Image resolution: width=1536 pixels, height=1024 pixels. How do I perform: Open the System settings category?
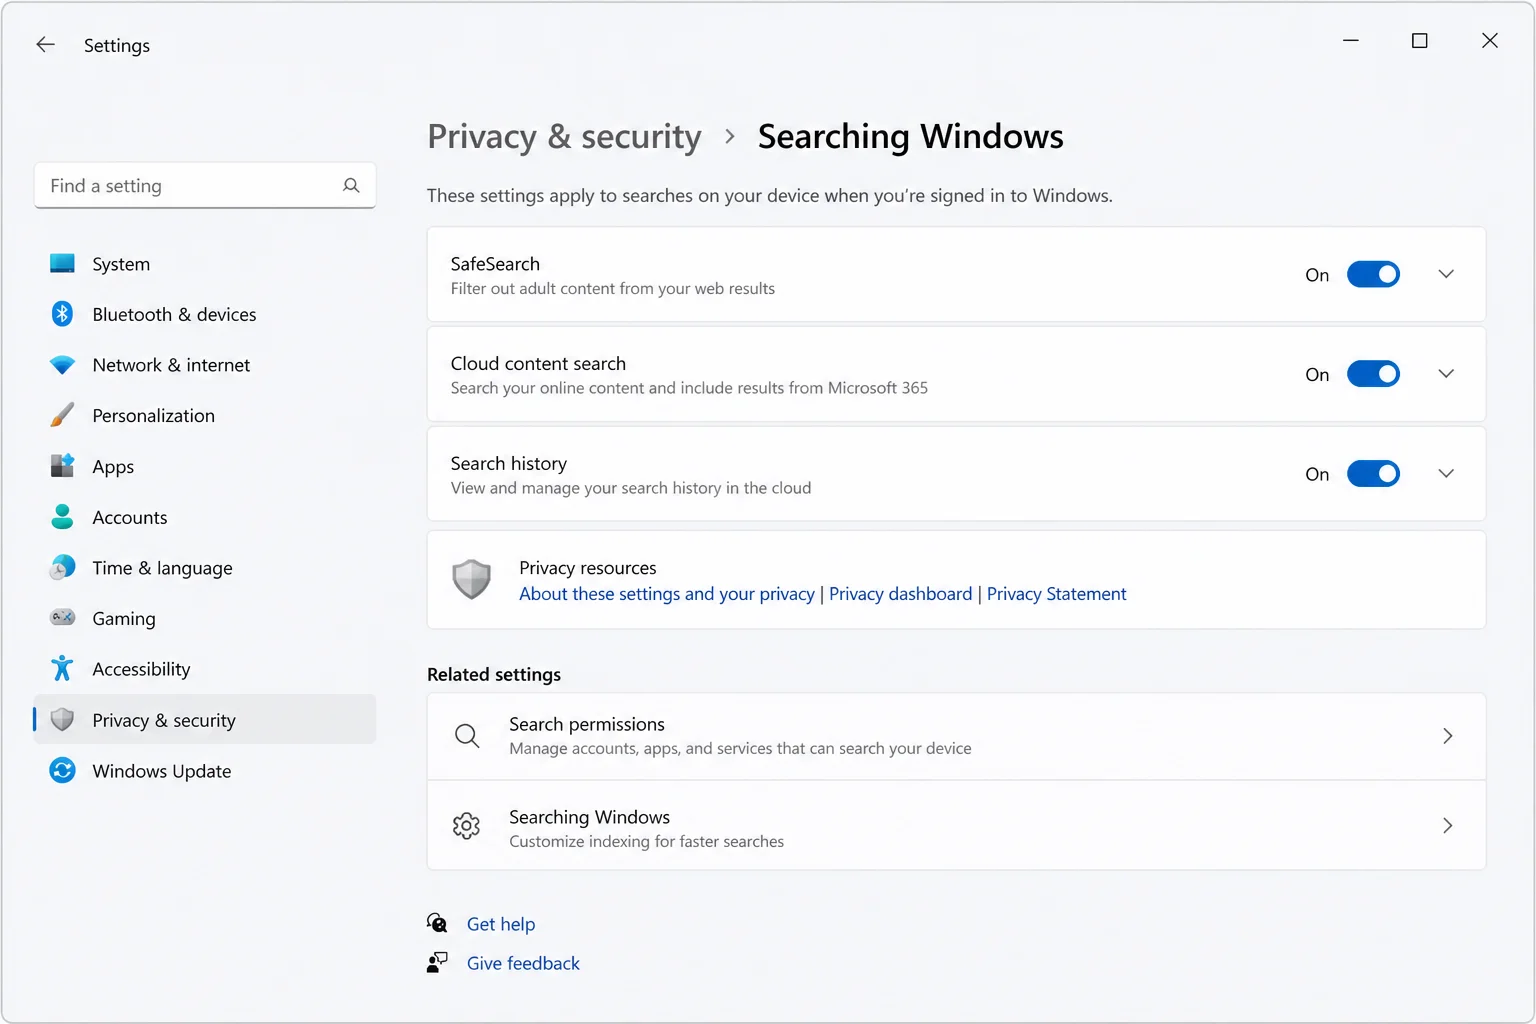(205, 264)
